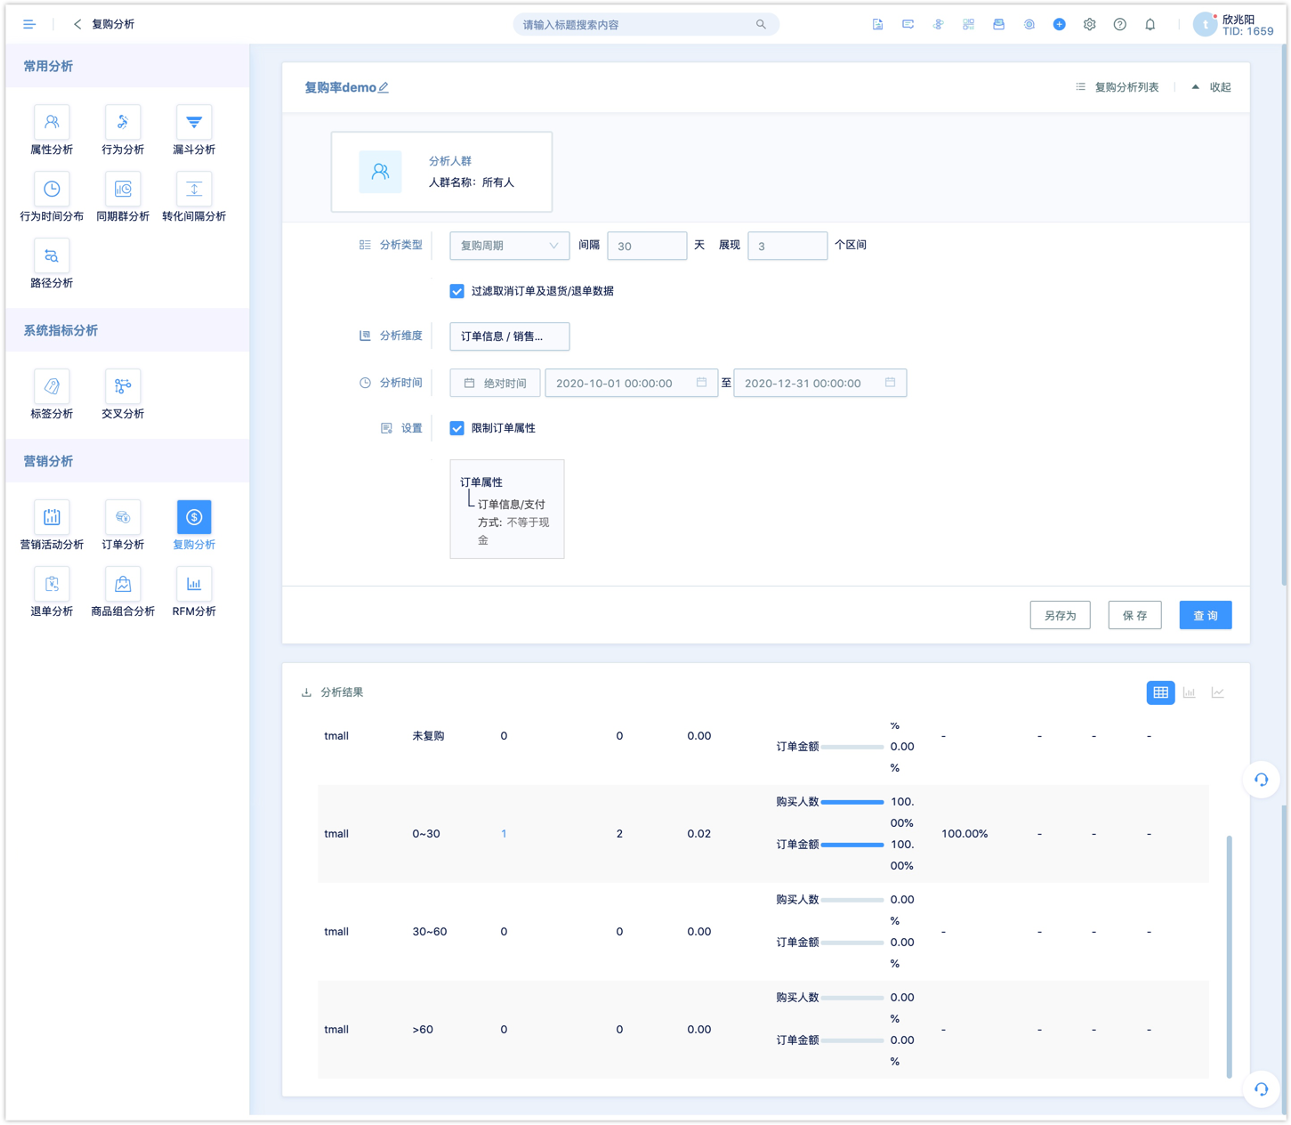The height and width of the screenshot is (1125, 1291).
Task: Click the upper floating support headset button
Action: (1261, 780)
